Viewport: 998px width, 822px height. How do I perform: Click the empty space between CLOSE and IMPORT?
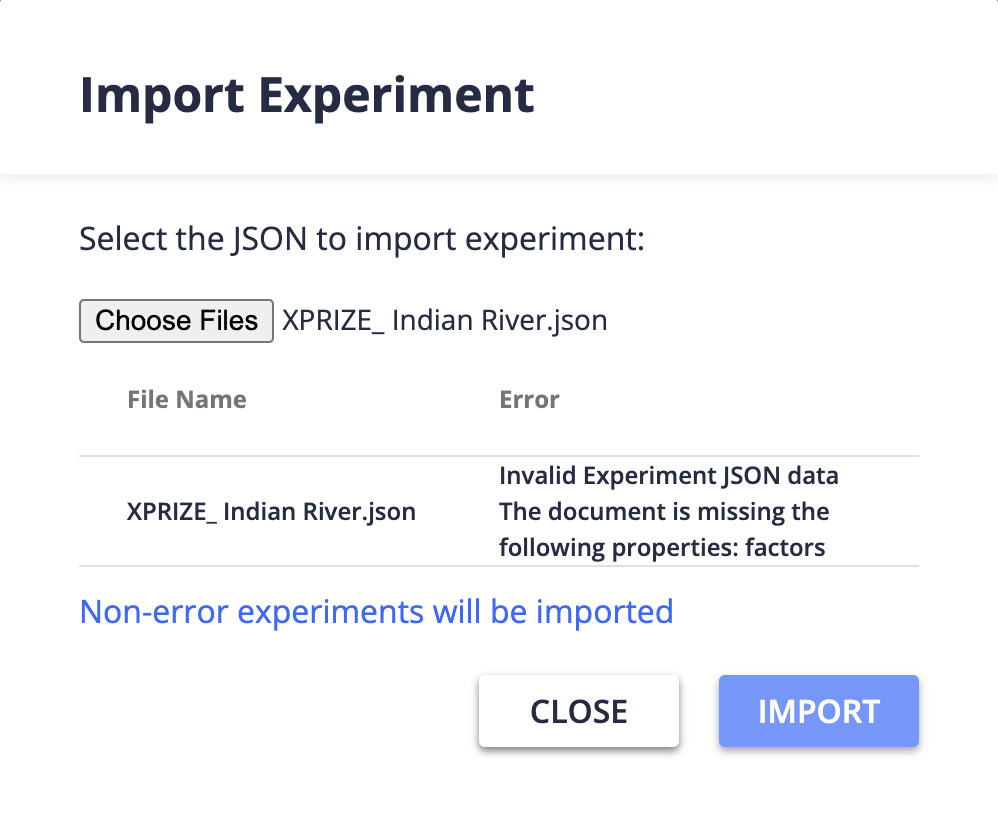(698, 710)
